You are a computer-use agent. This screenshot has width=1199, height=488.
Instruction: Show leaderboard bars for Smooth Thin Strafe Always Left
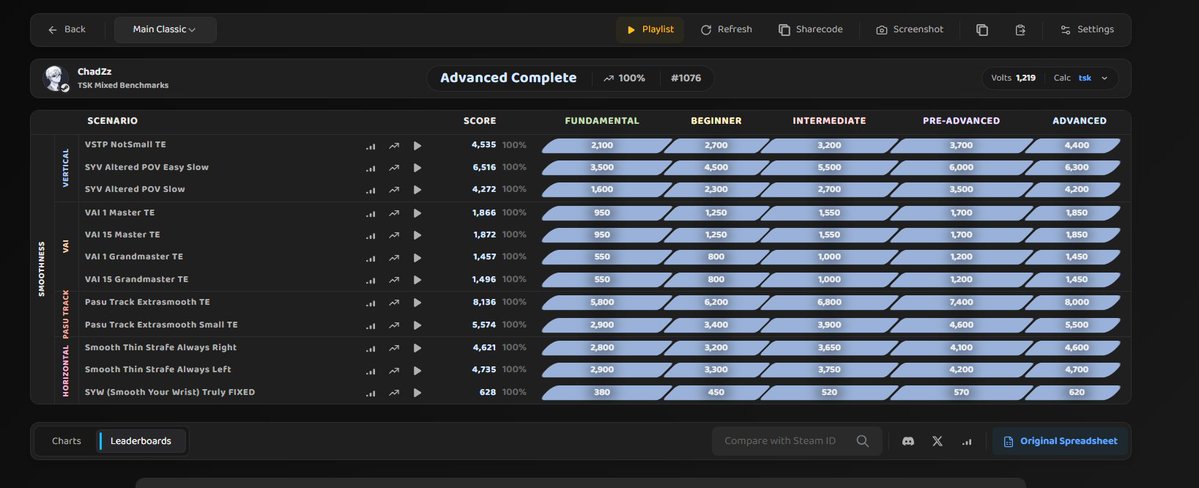tap(371, 370)
